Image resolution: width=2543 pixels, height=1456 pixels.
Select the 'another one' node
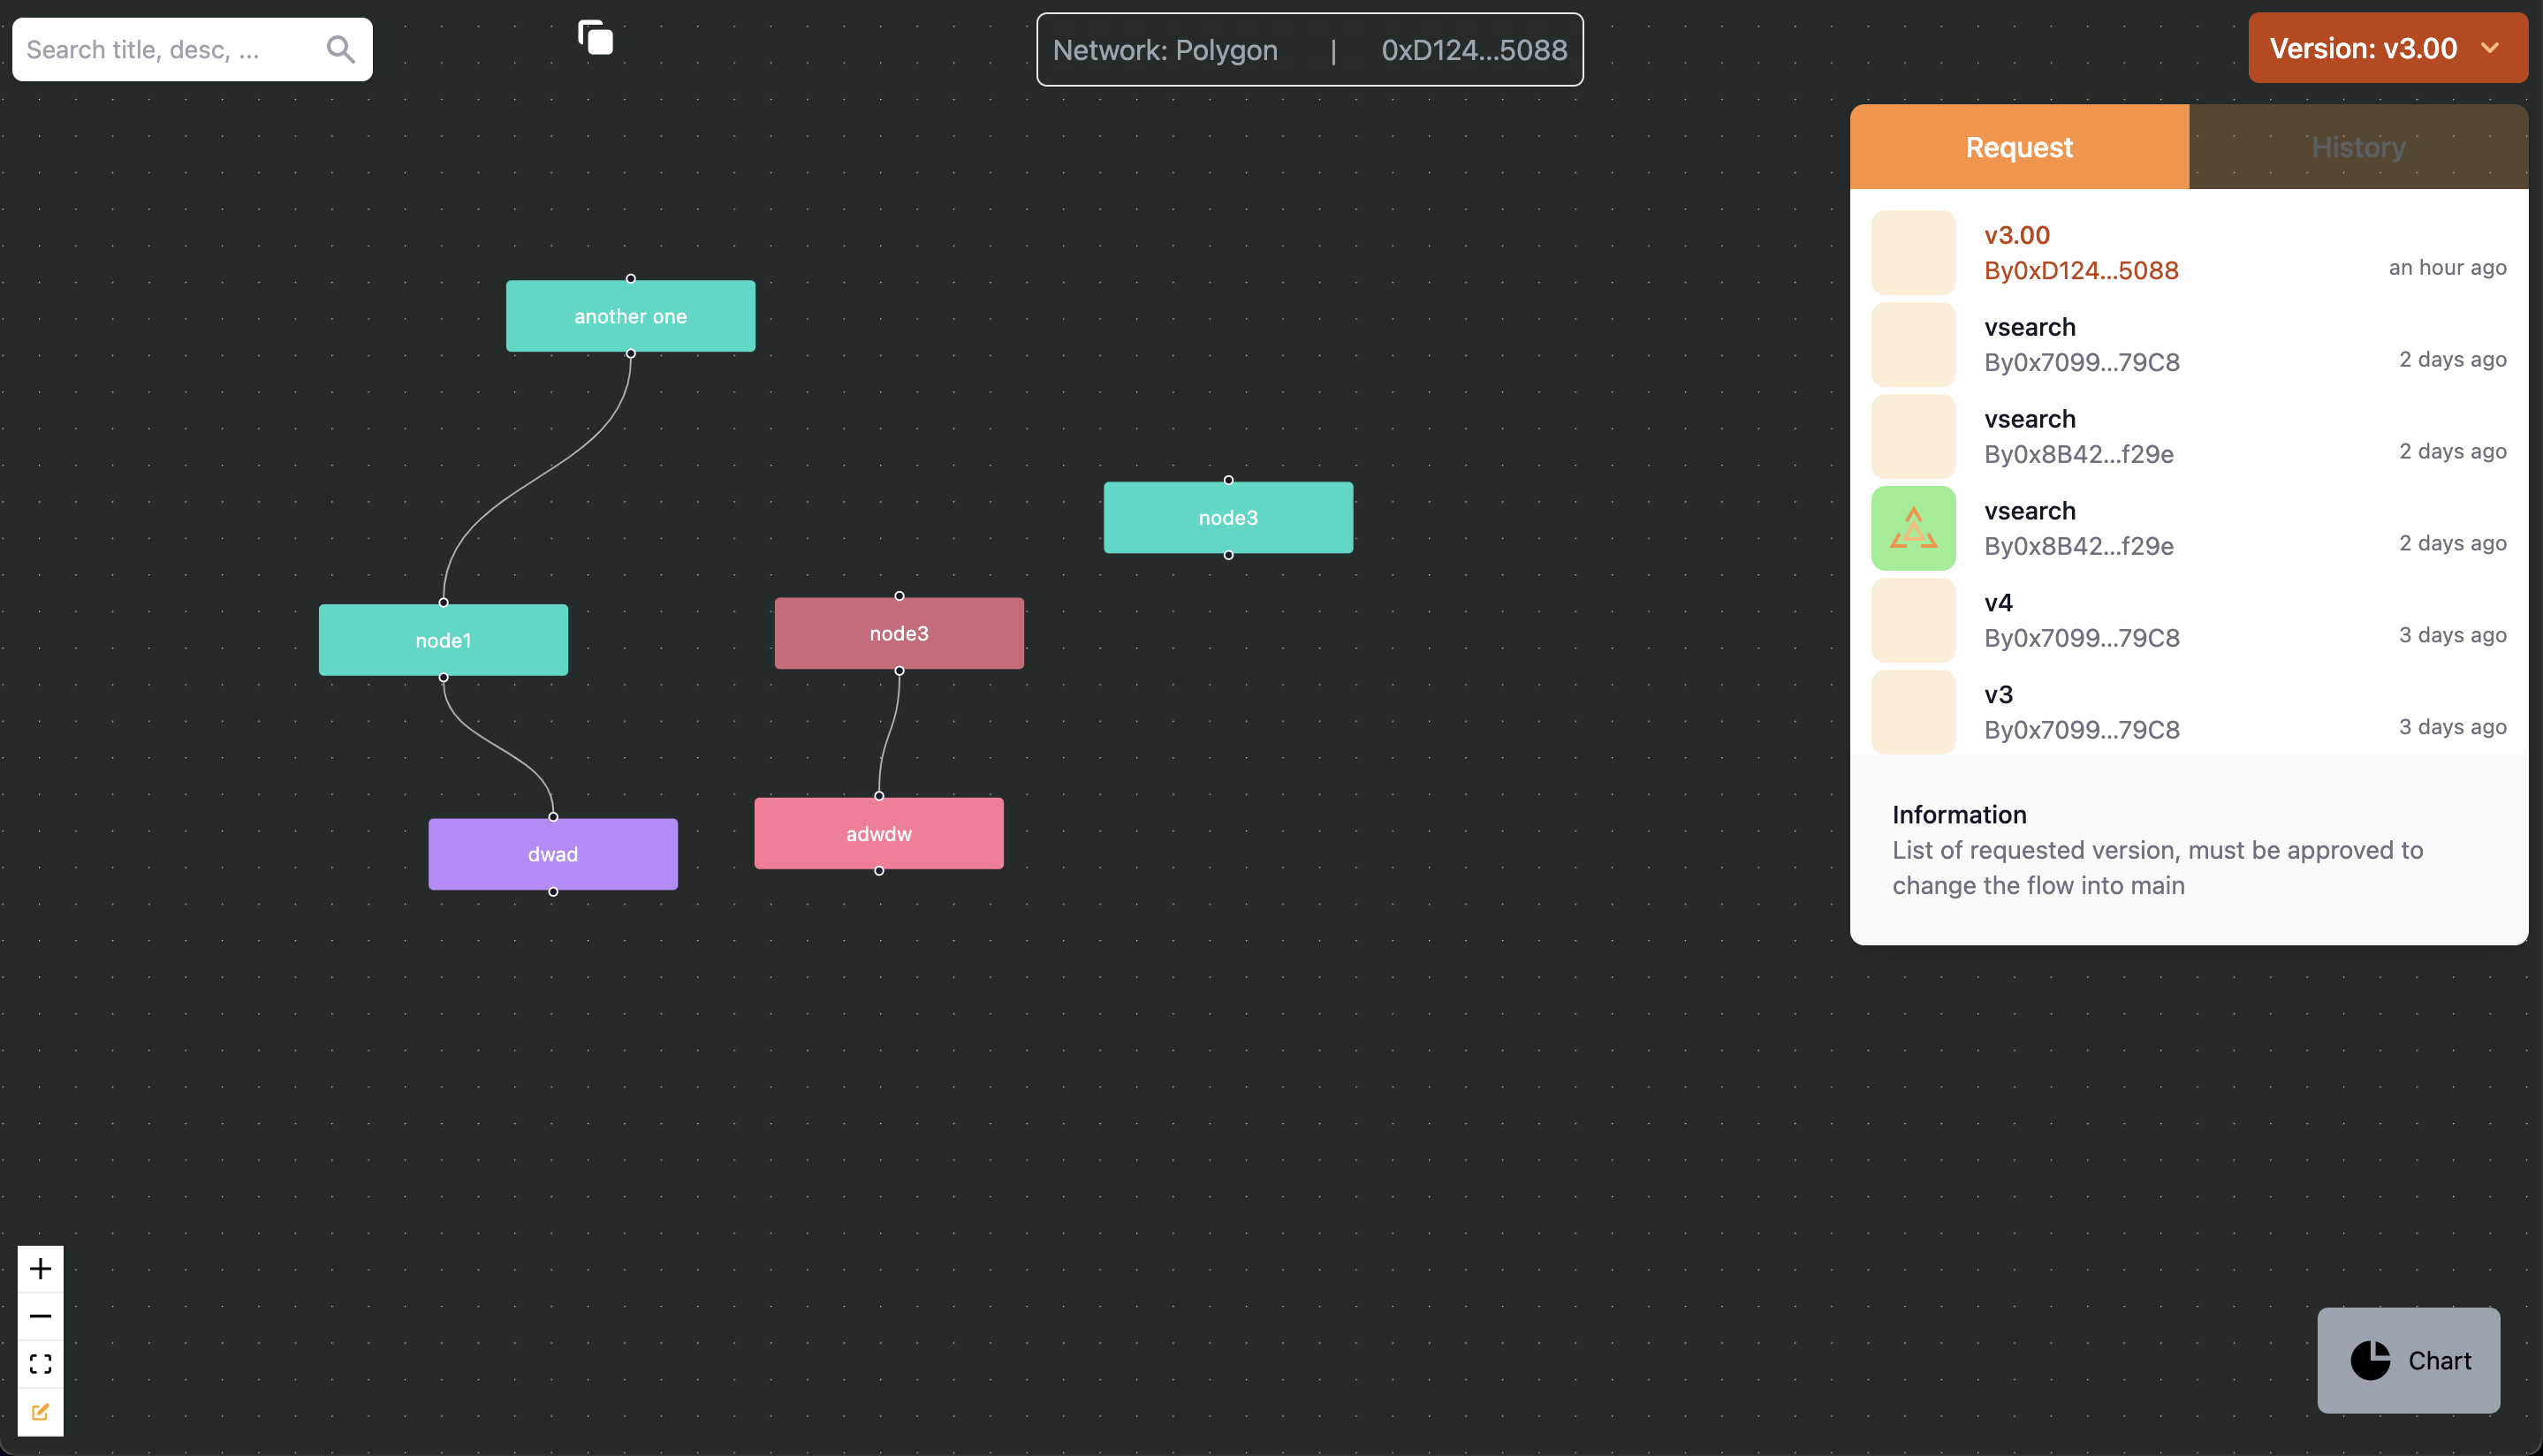630,316
